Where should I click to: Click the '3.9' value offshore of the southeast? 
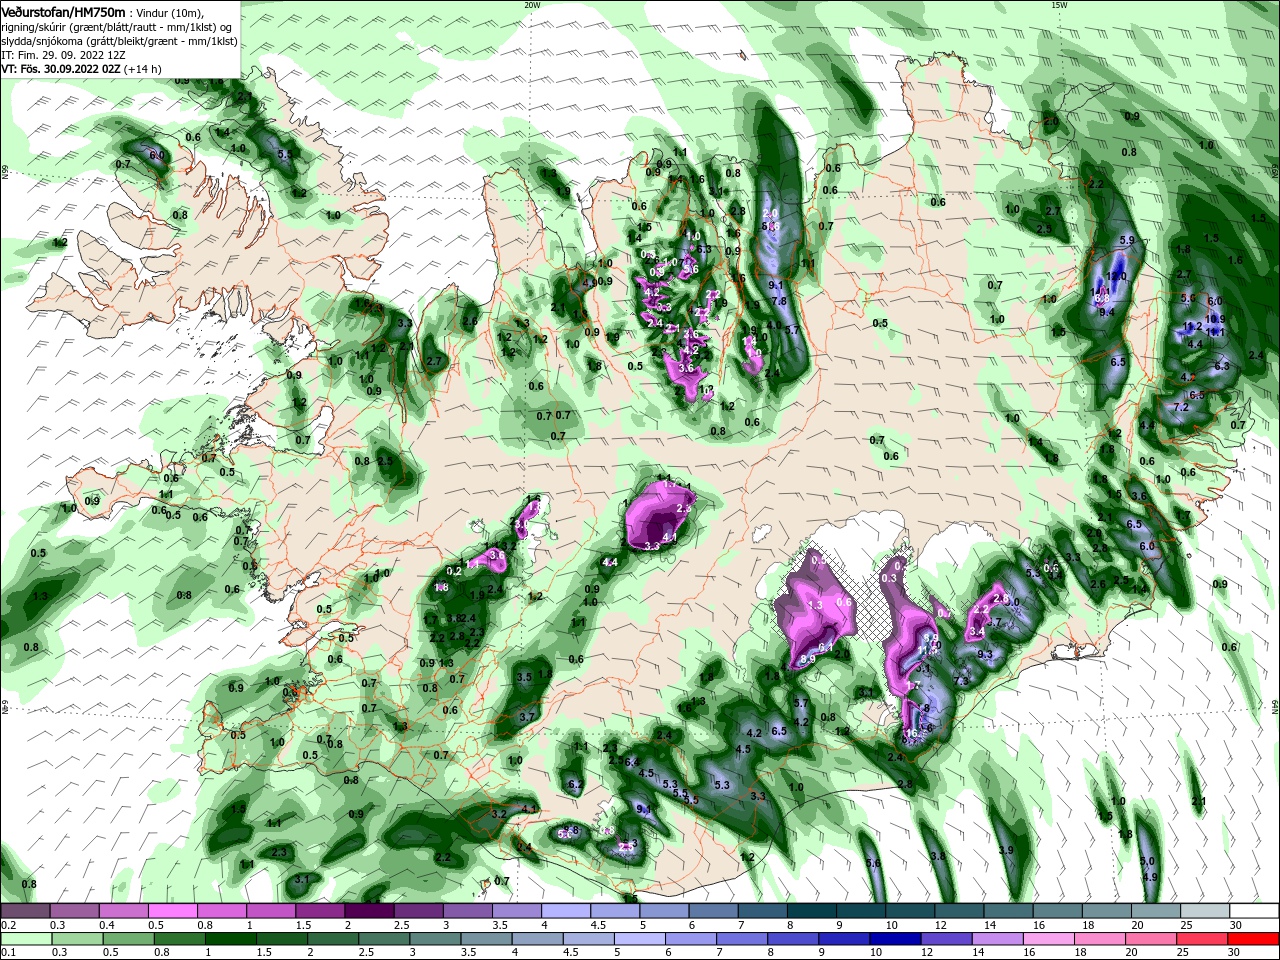1006,850
